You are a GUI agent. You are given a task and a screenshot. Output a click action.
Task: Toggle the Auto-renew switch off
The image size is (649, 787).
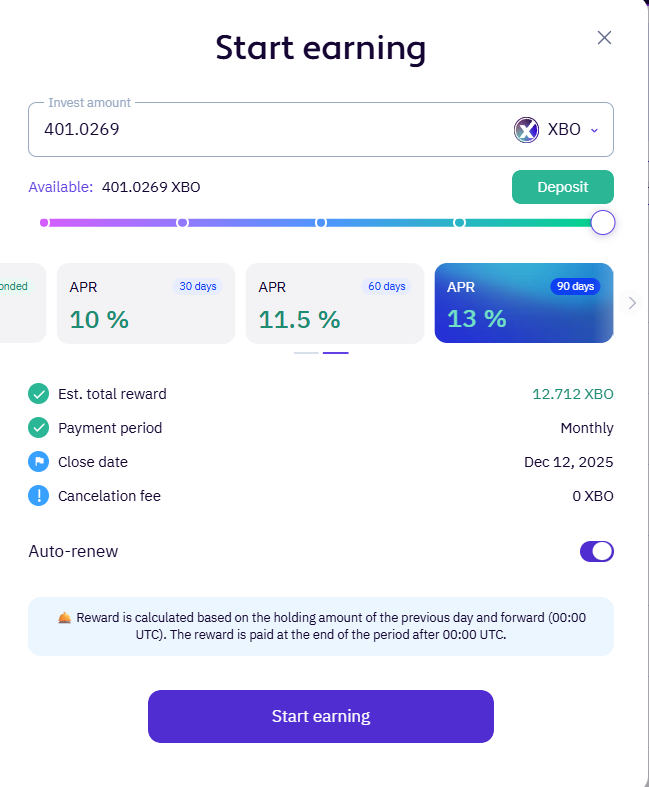pos(597,551)
